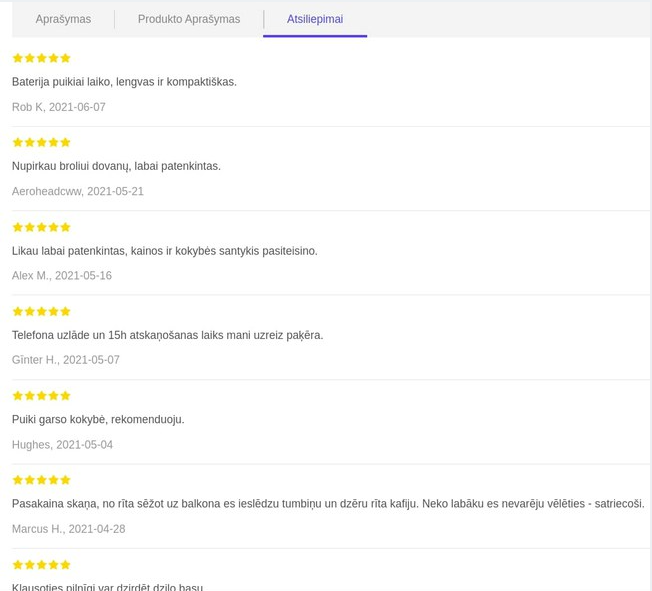652x591 pixels.
Task: Click star rating on Hughes review
Action: pyautogui.click(x=41, y=396)
